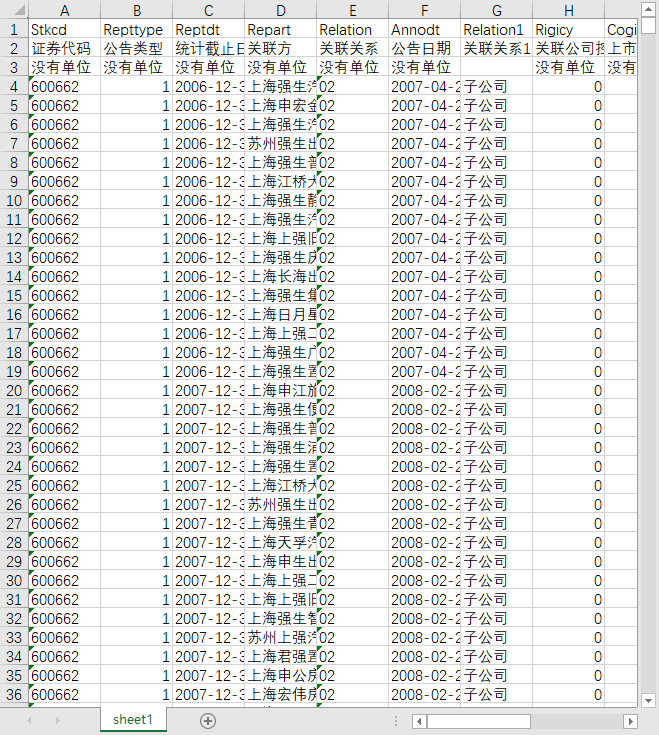The image size is (659, 735).
Task: Select row 1 header
Action: [x=14, y=30]
